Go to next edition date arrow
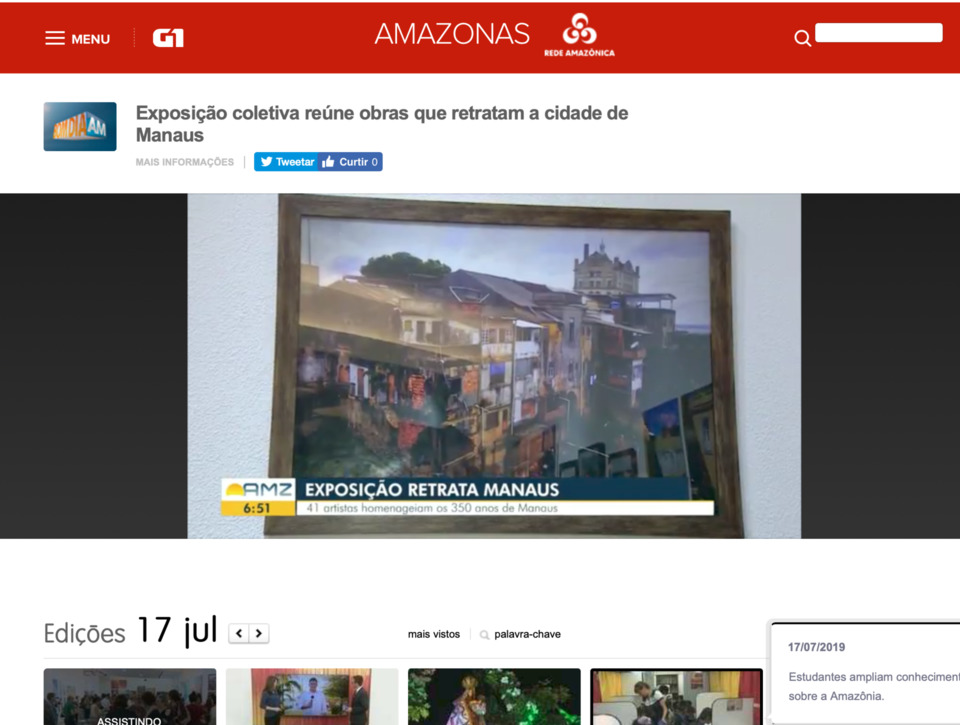Image resolution: width=960 pixels, height=725 pixels. point(259,633)
